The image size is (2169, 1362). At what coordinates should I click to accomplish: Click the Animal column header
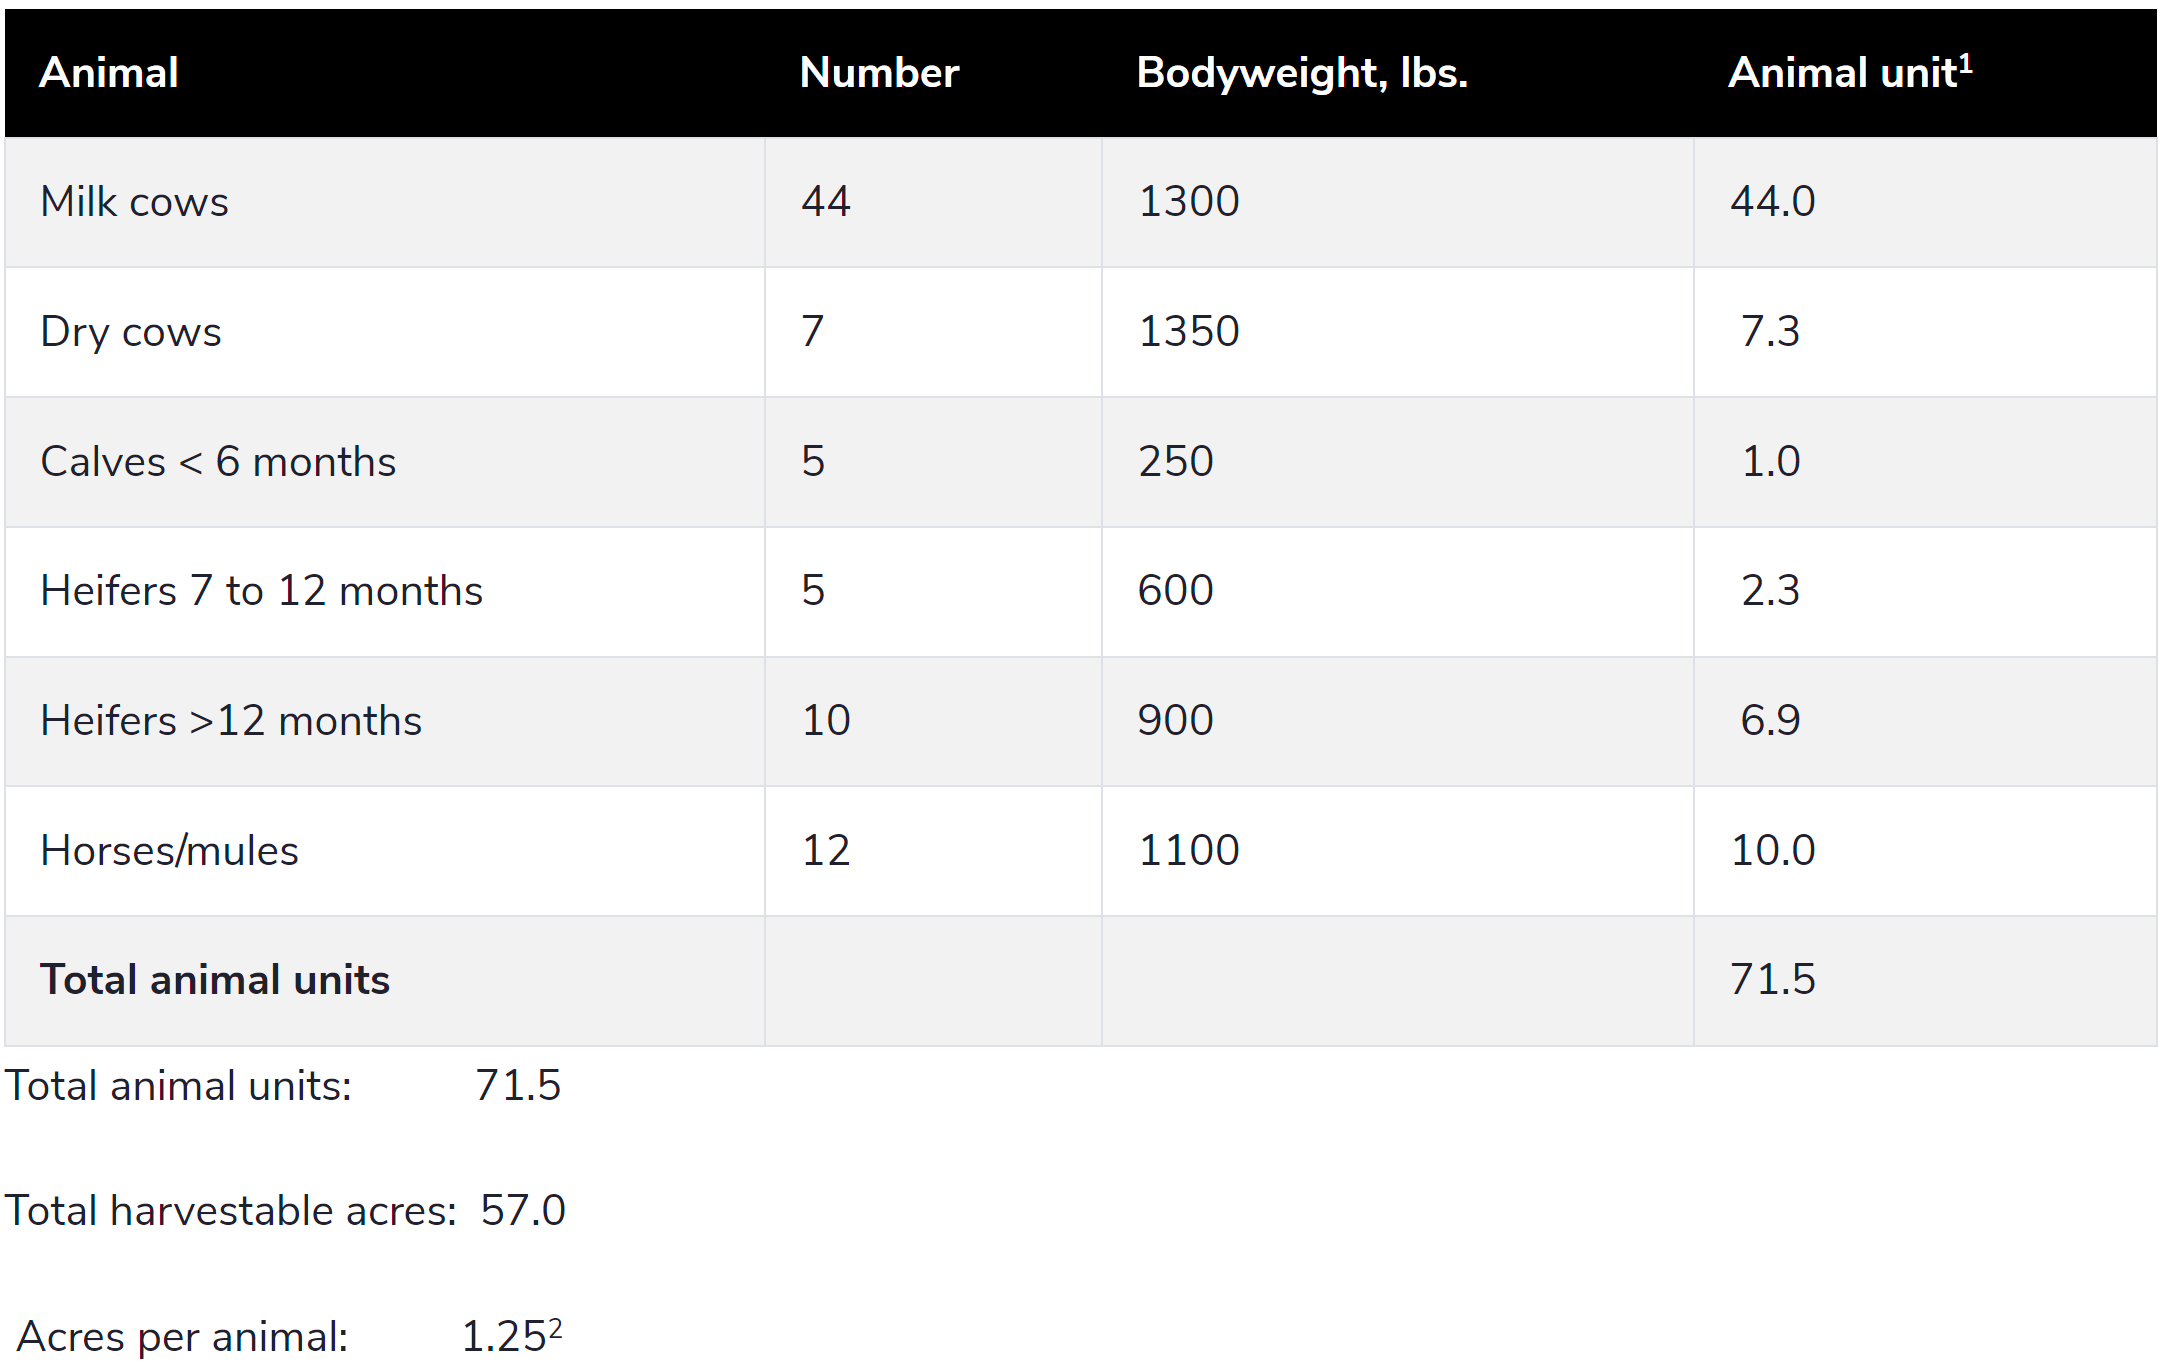(109, 73)
